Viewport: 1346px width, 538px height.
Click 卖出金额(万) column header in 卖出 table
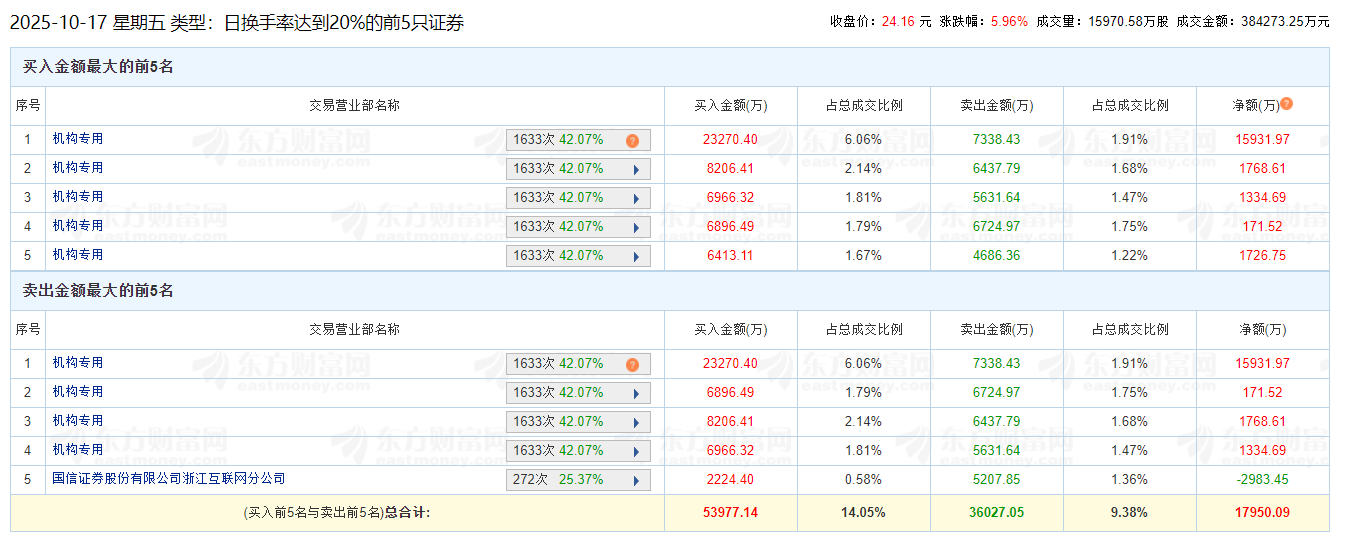point(996,330)
